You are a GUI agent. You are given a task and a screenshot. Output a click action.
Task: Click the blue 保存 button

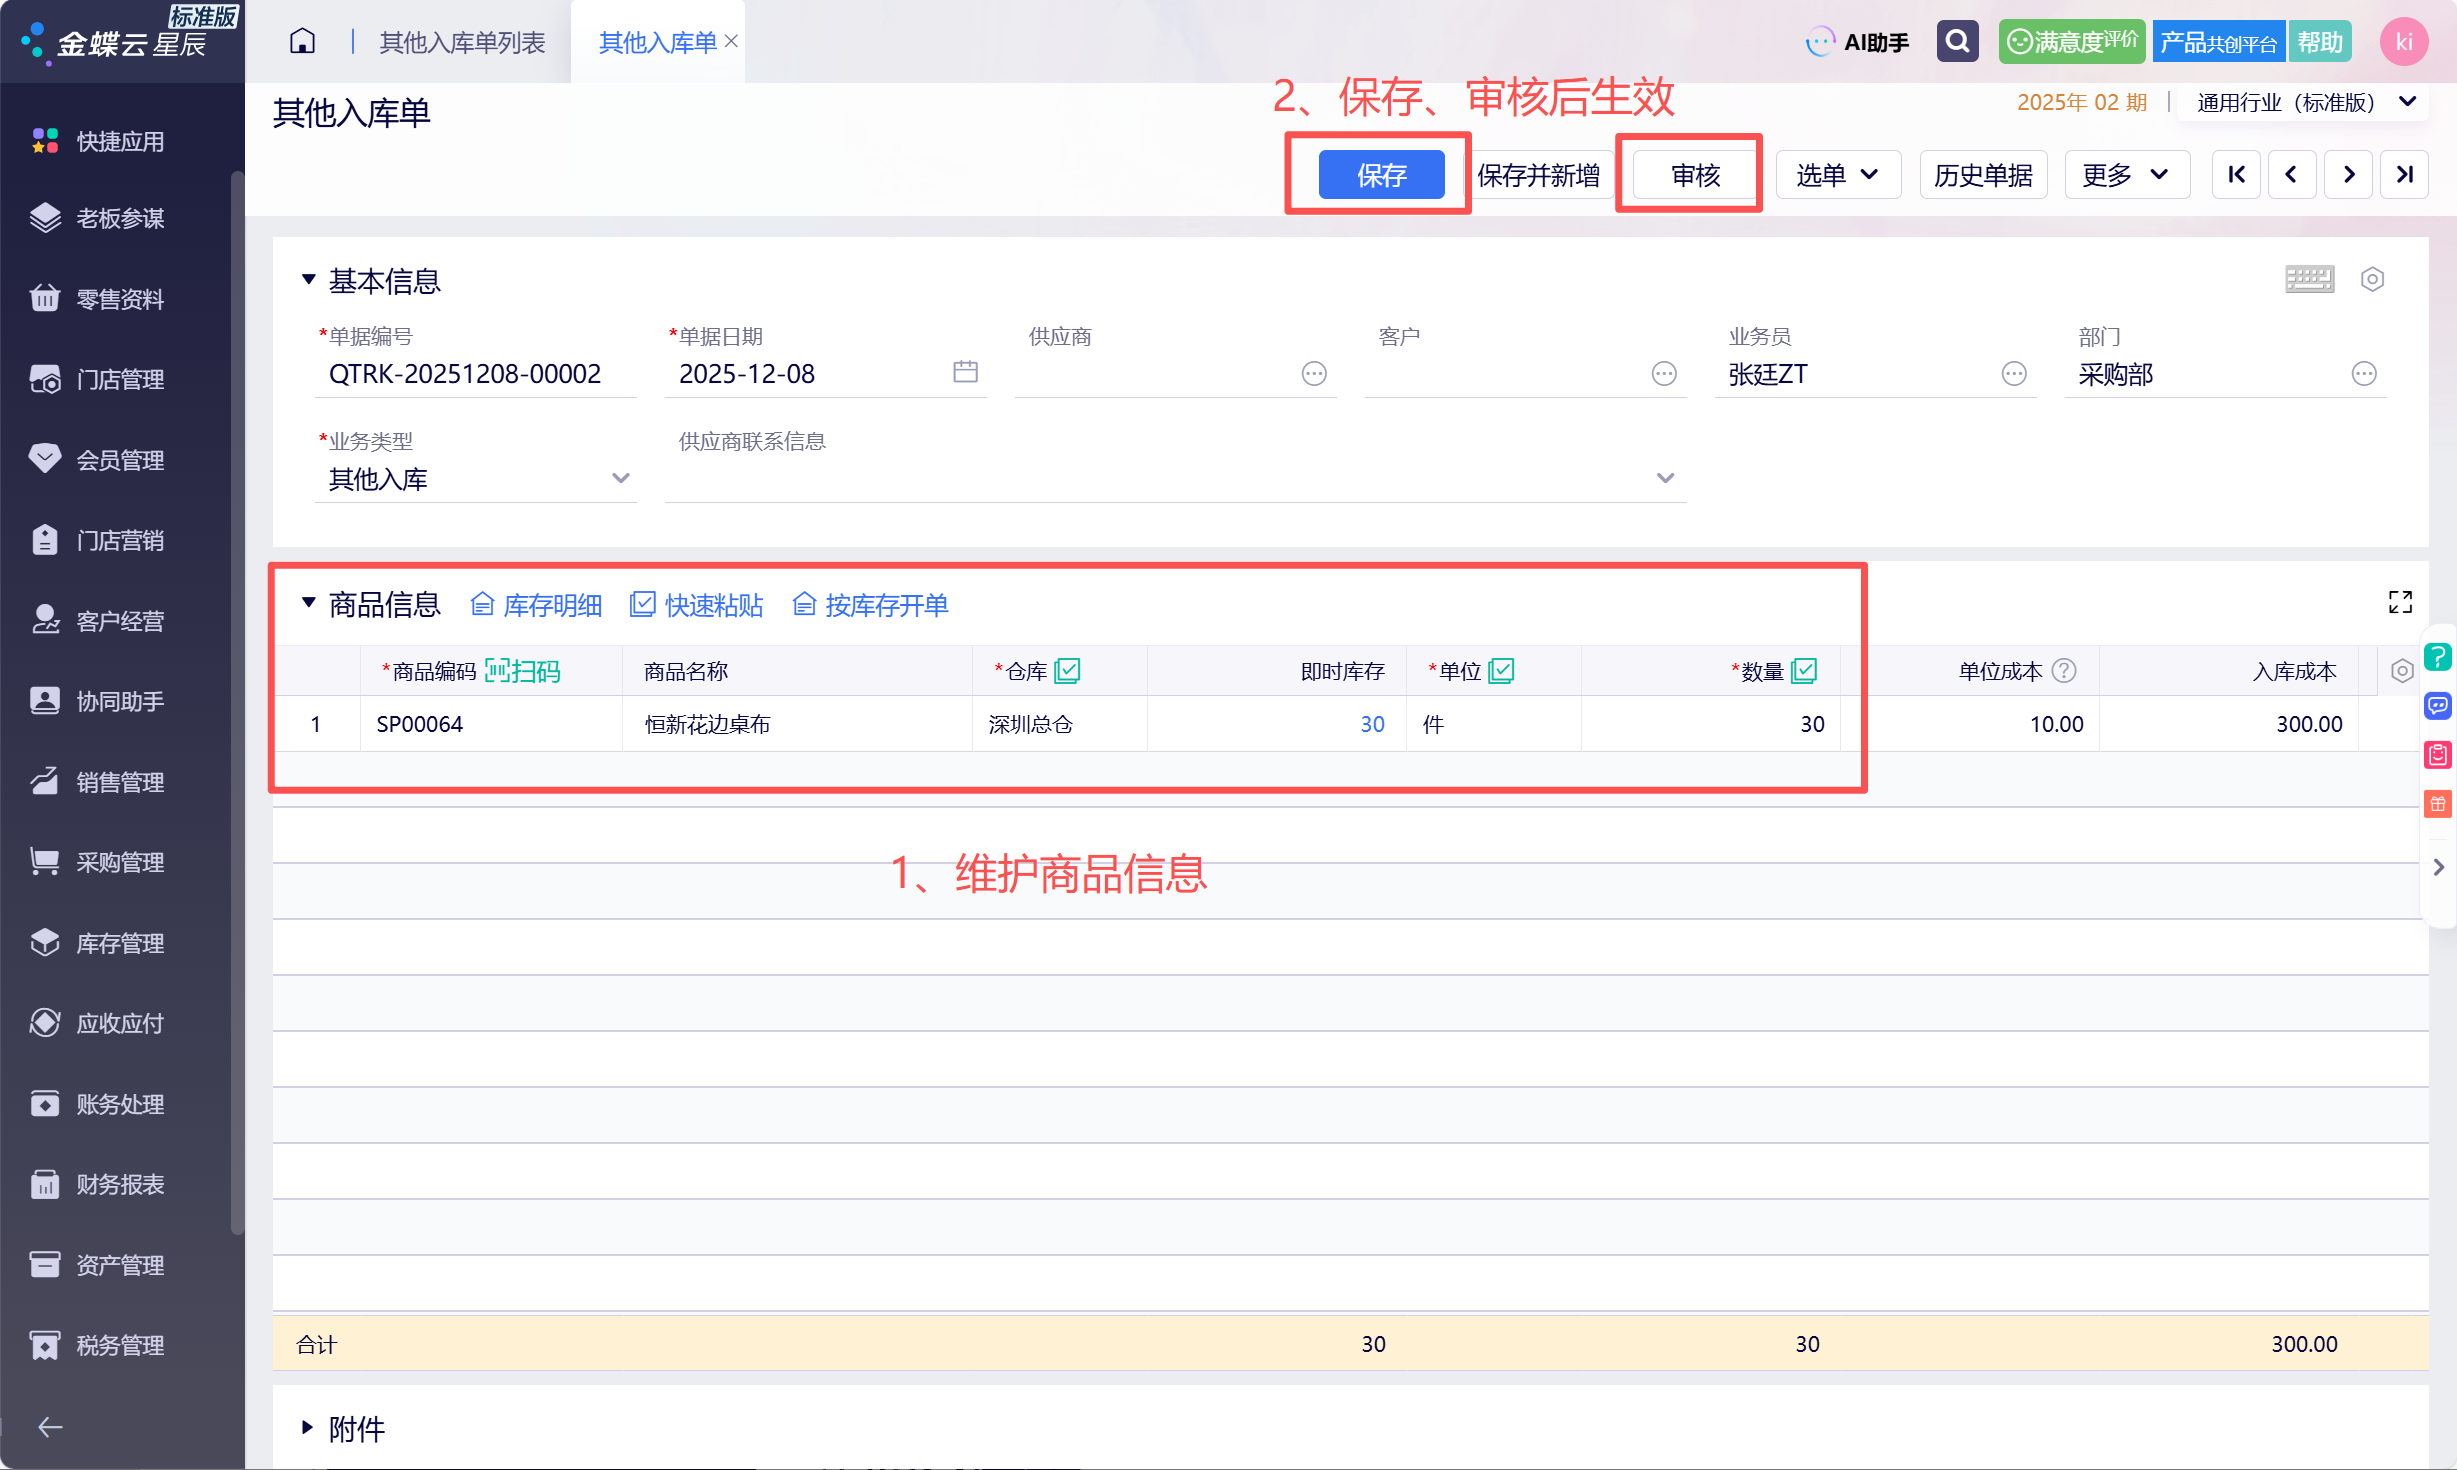(x=1381, y=175)
